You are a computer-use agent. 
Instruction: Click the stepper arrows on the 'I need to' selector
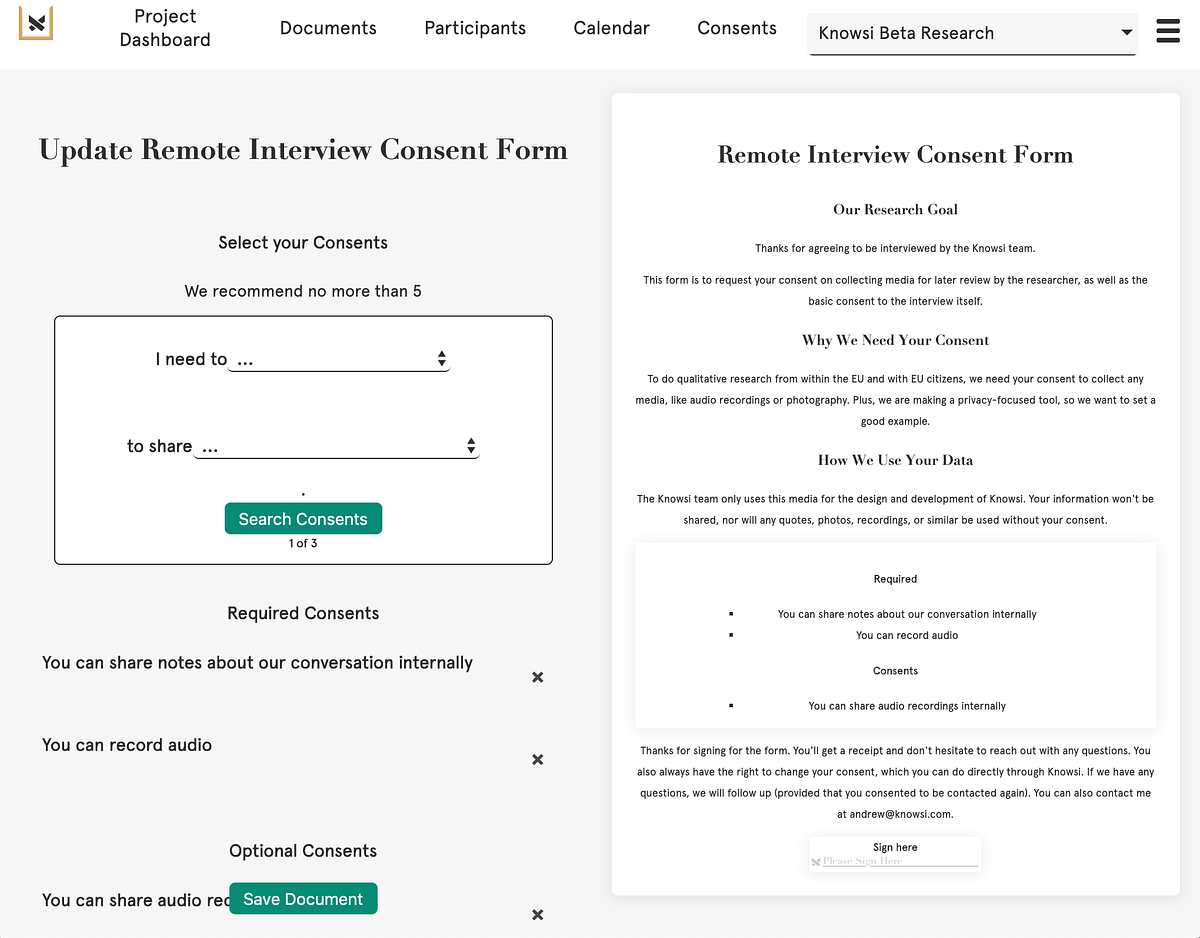coord(441,358)
